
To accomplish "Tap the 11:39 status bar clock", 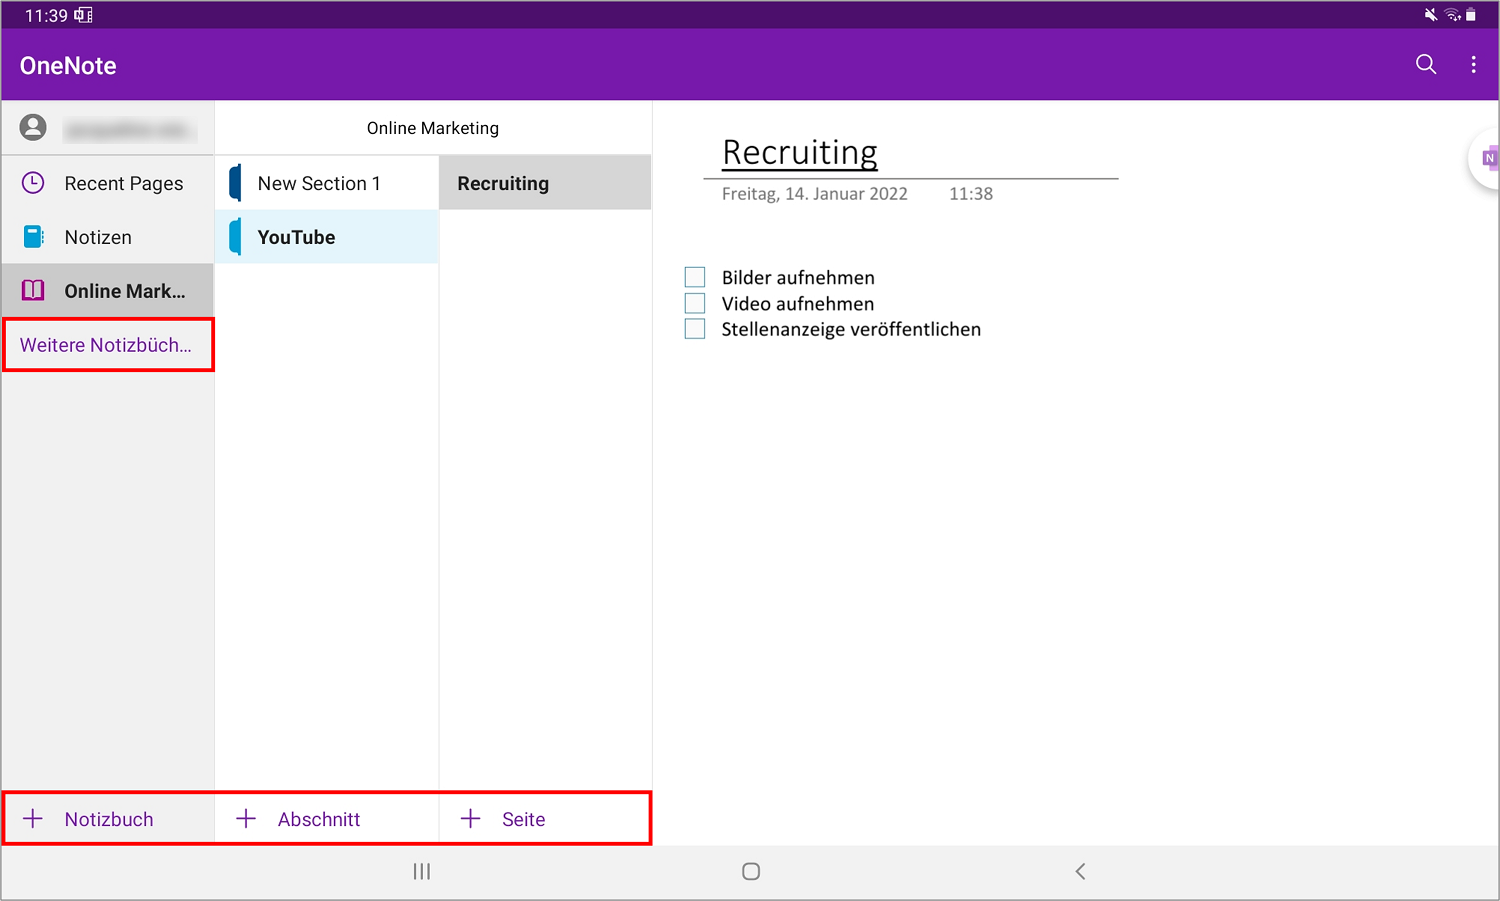I will (46, 16).
